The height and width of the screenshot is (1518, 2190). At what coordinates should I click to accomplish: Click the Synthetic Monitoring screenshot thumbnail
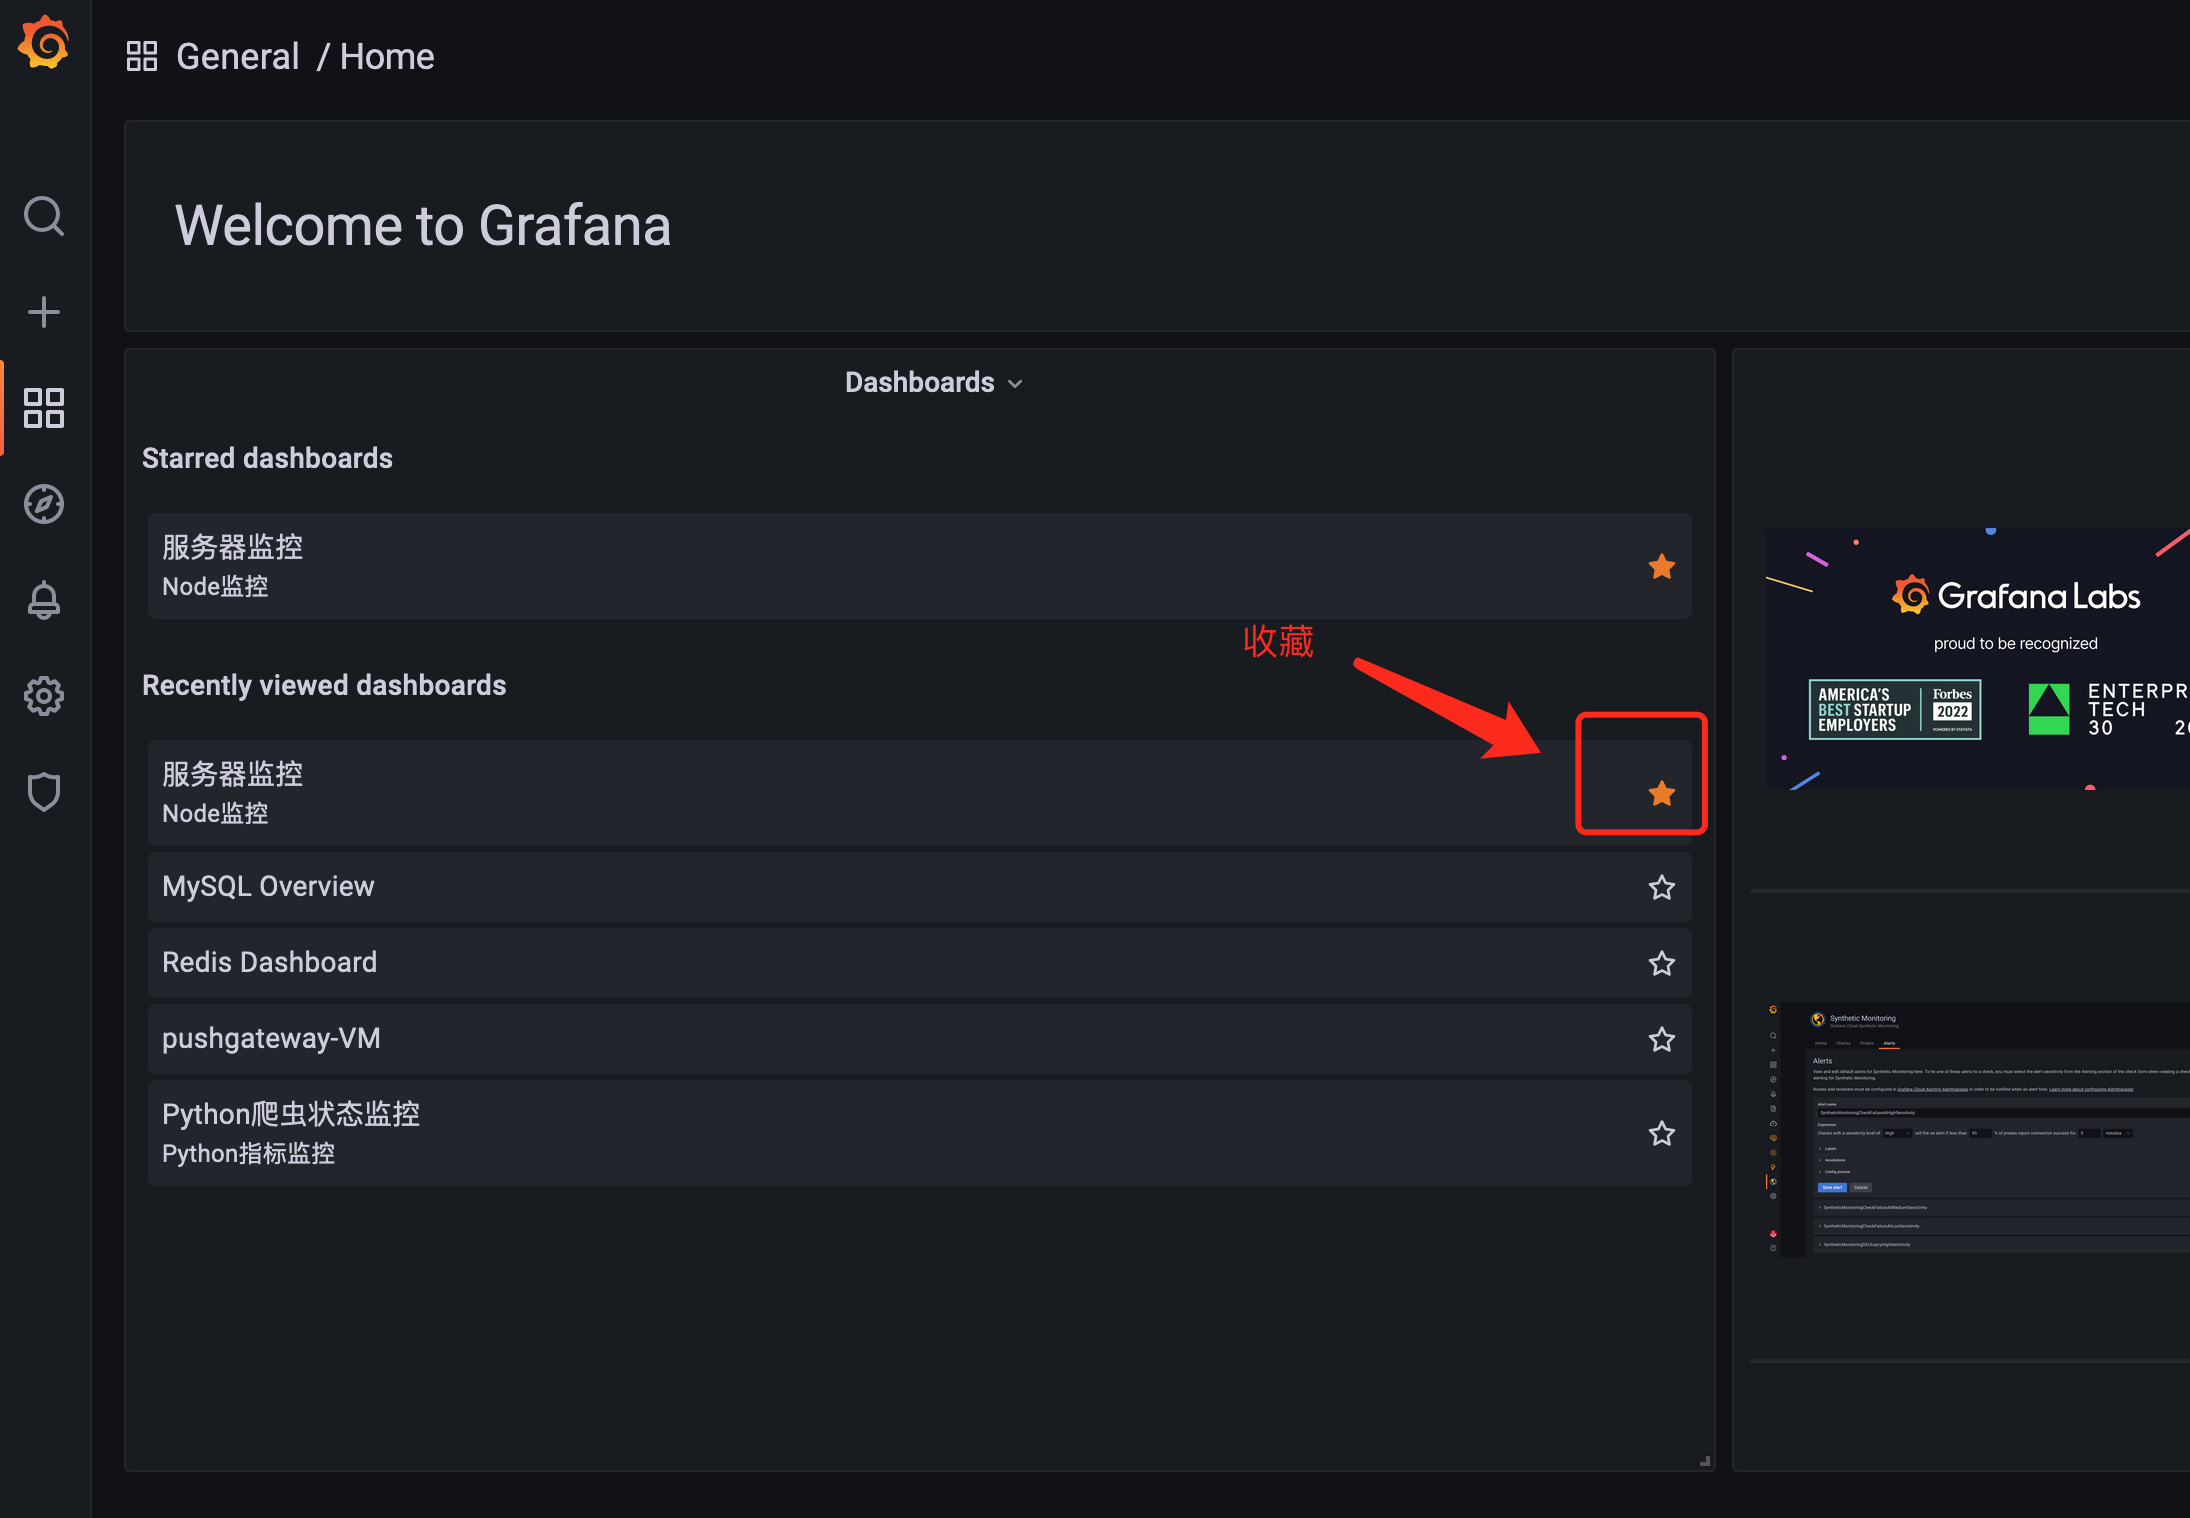[x=1978, y=1130]
